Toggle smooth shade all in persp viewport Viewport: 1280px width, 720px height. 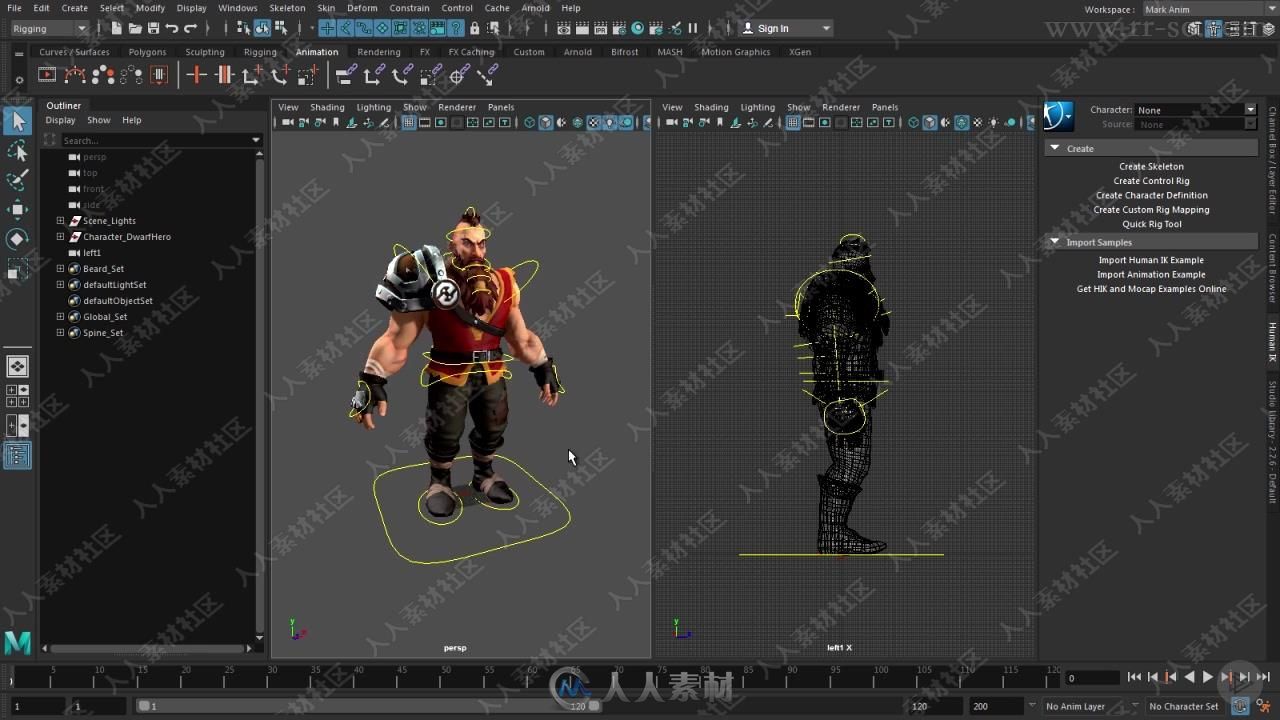coord(546,122)
